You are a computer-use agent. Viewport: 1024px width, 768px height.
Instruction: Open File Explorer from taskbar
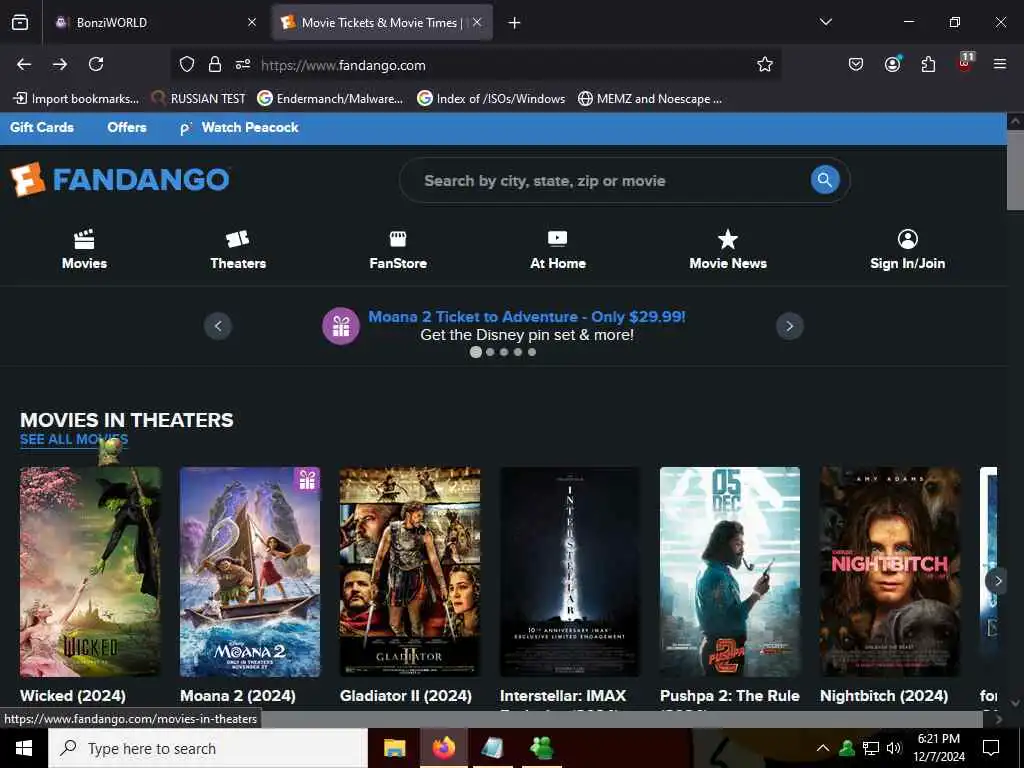pos(394,748)
